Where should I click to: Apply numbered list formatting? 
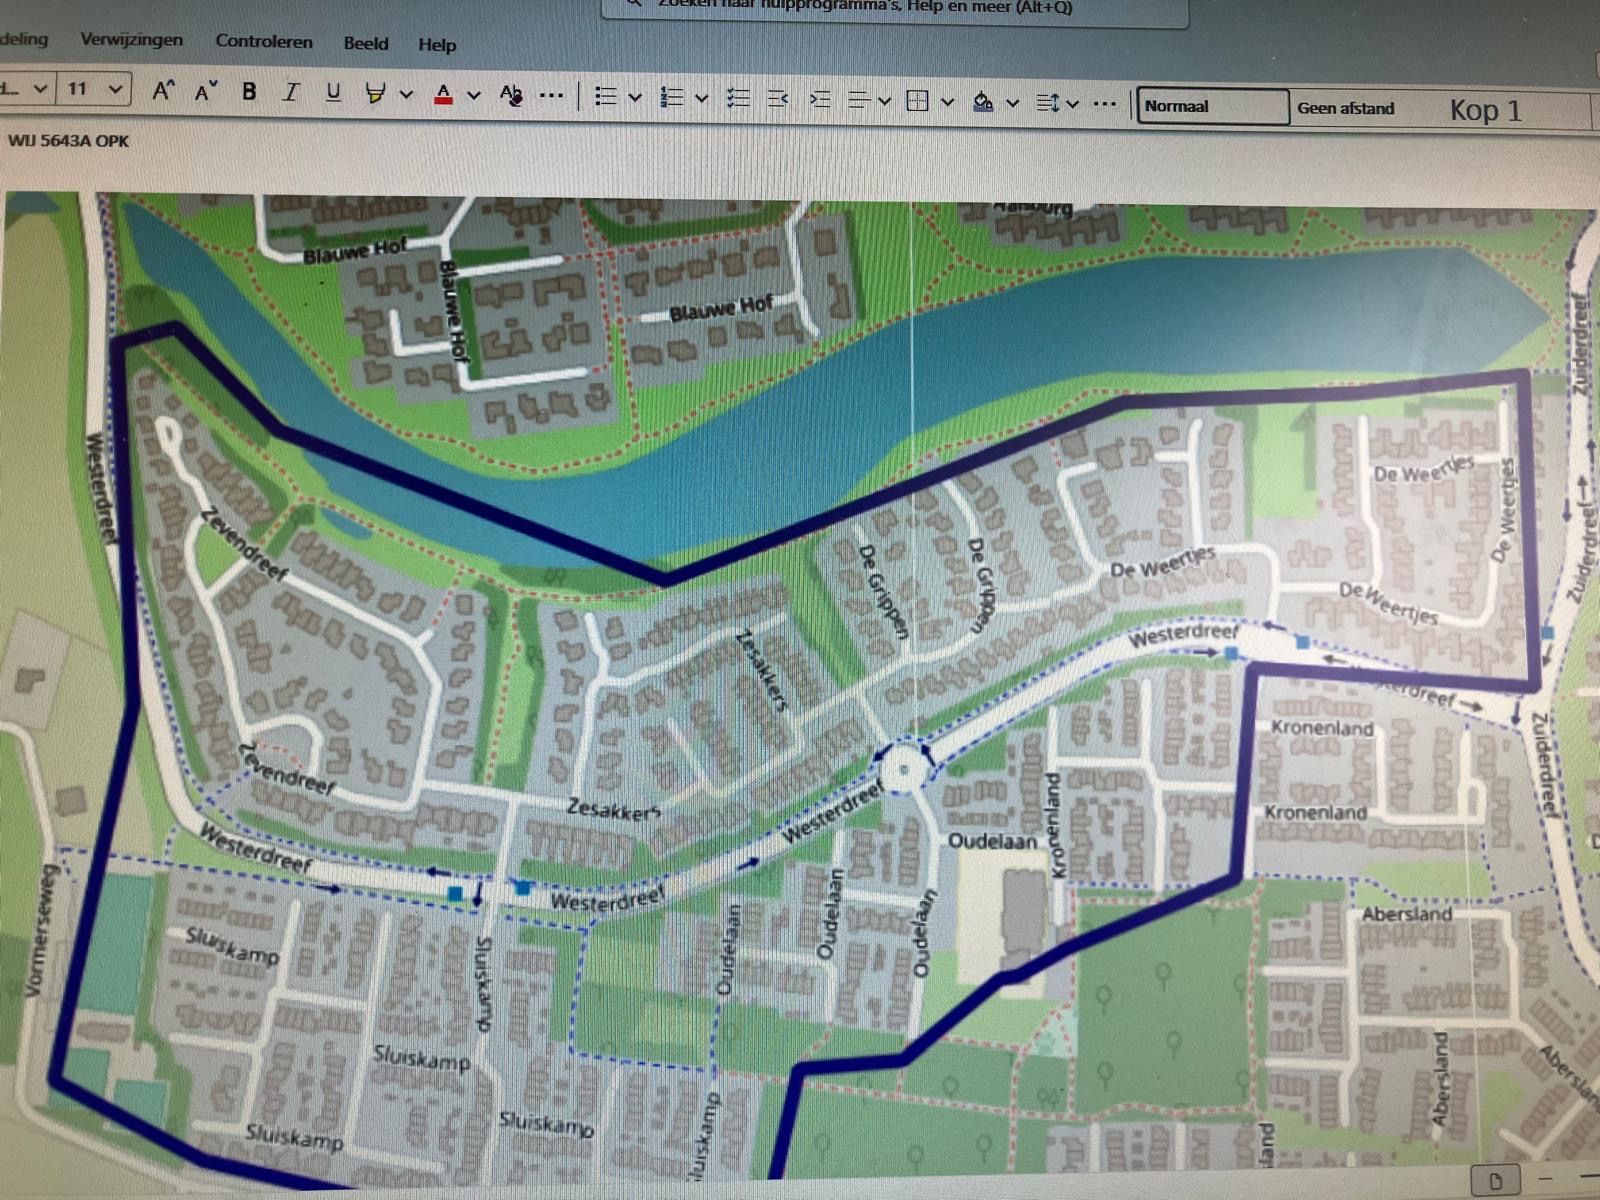672,97
